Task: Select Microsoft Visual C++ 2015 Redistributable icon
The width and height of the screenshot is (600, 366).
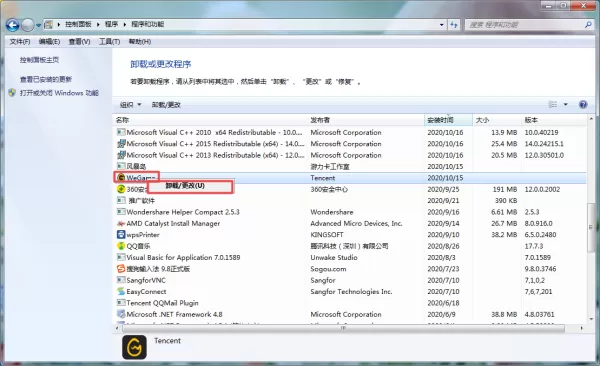Action: point(121,144)
